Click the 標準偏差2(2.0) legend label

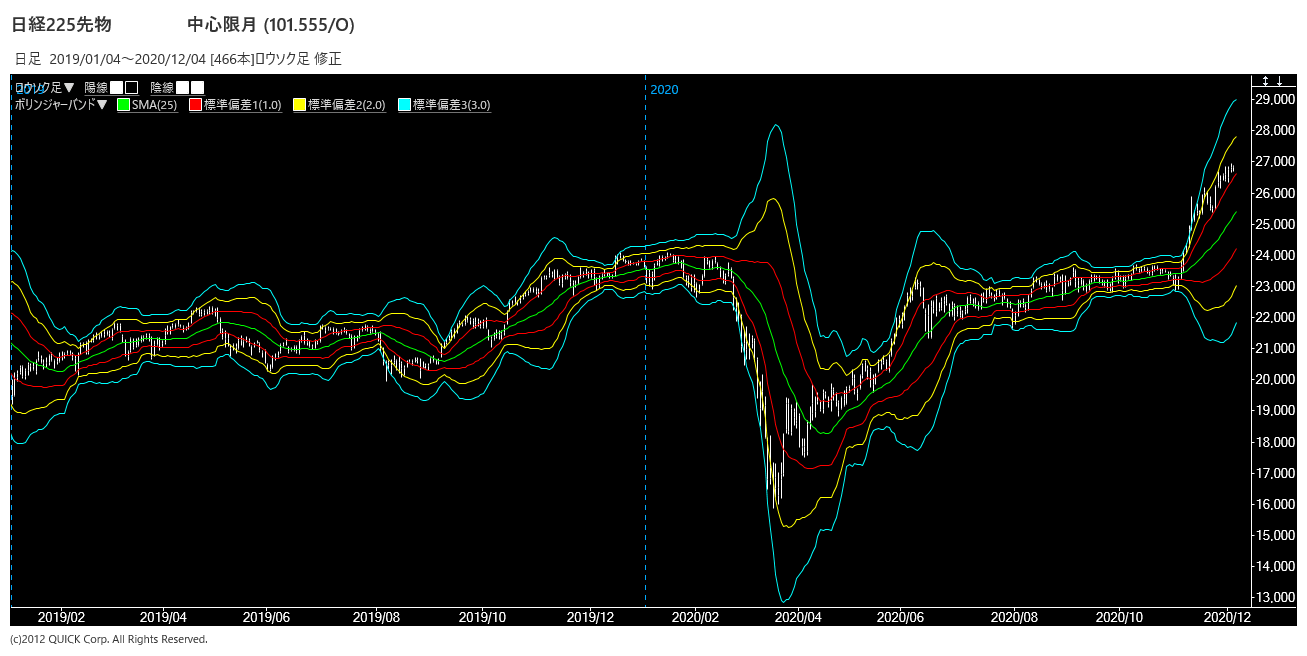(347, 105)
